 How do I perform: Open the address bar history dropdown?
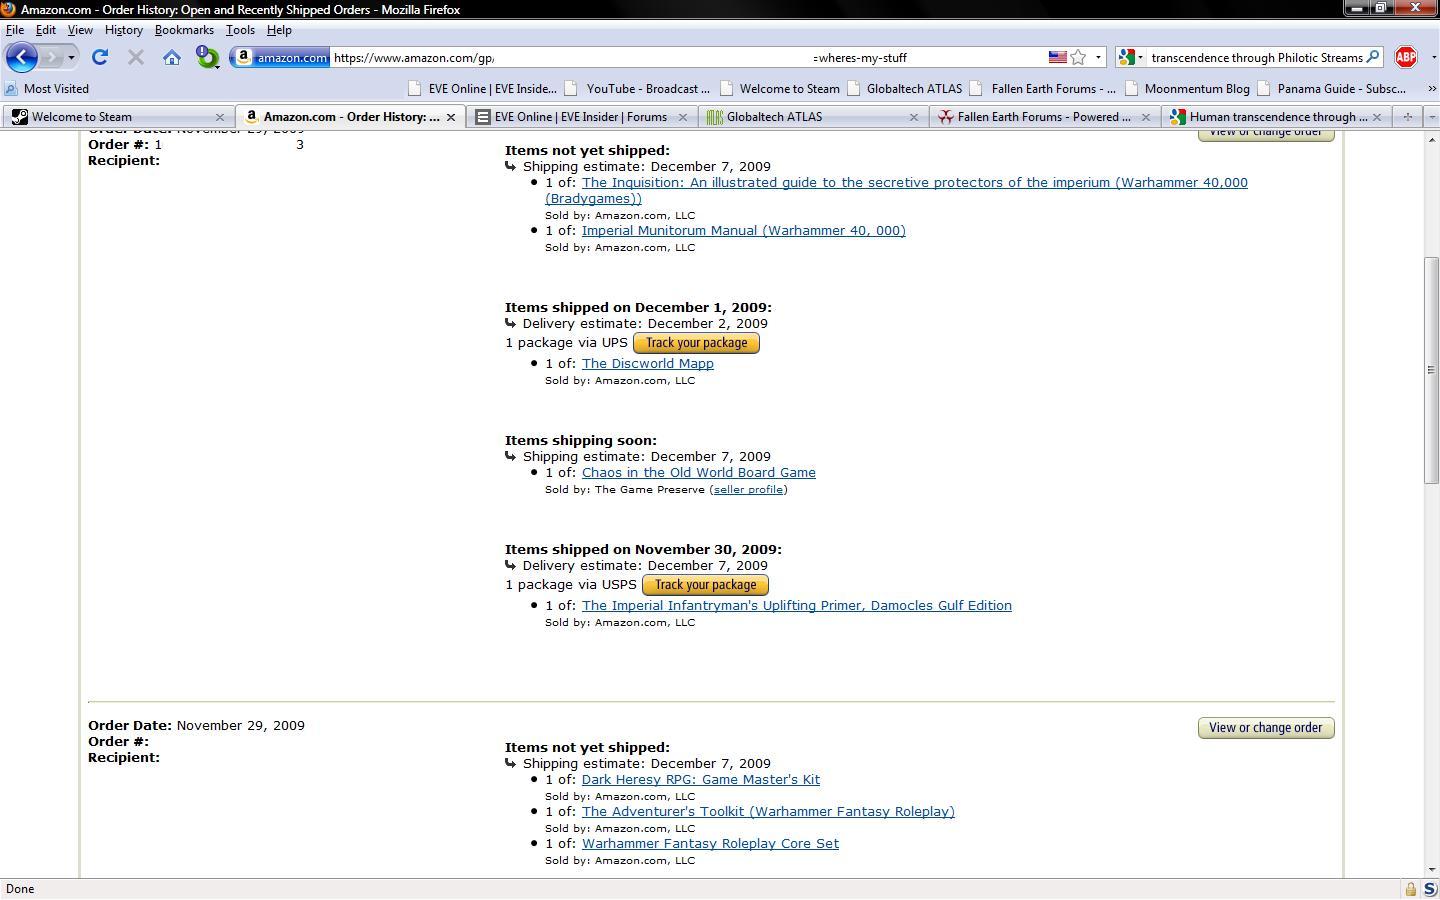1098,57
